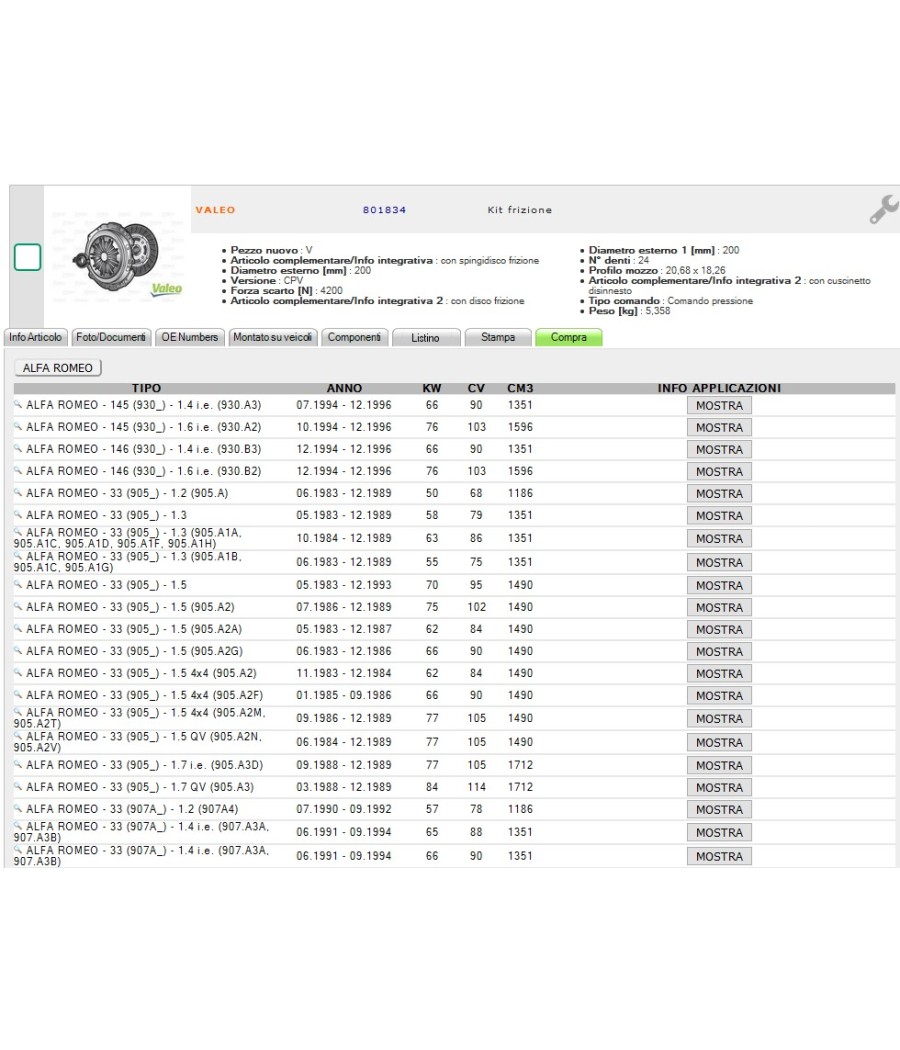Image resolution: width=900 pixels, height=1050 pixels.
Task: Click the Valeo clutch kit thumbnail image
Action: click(118, 258)
